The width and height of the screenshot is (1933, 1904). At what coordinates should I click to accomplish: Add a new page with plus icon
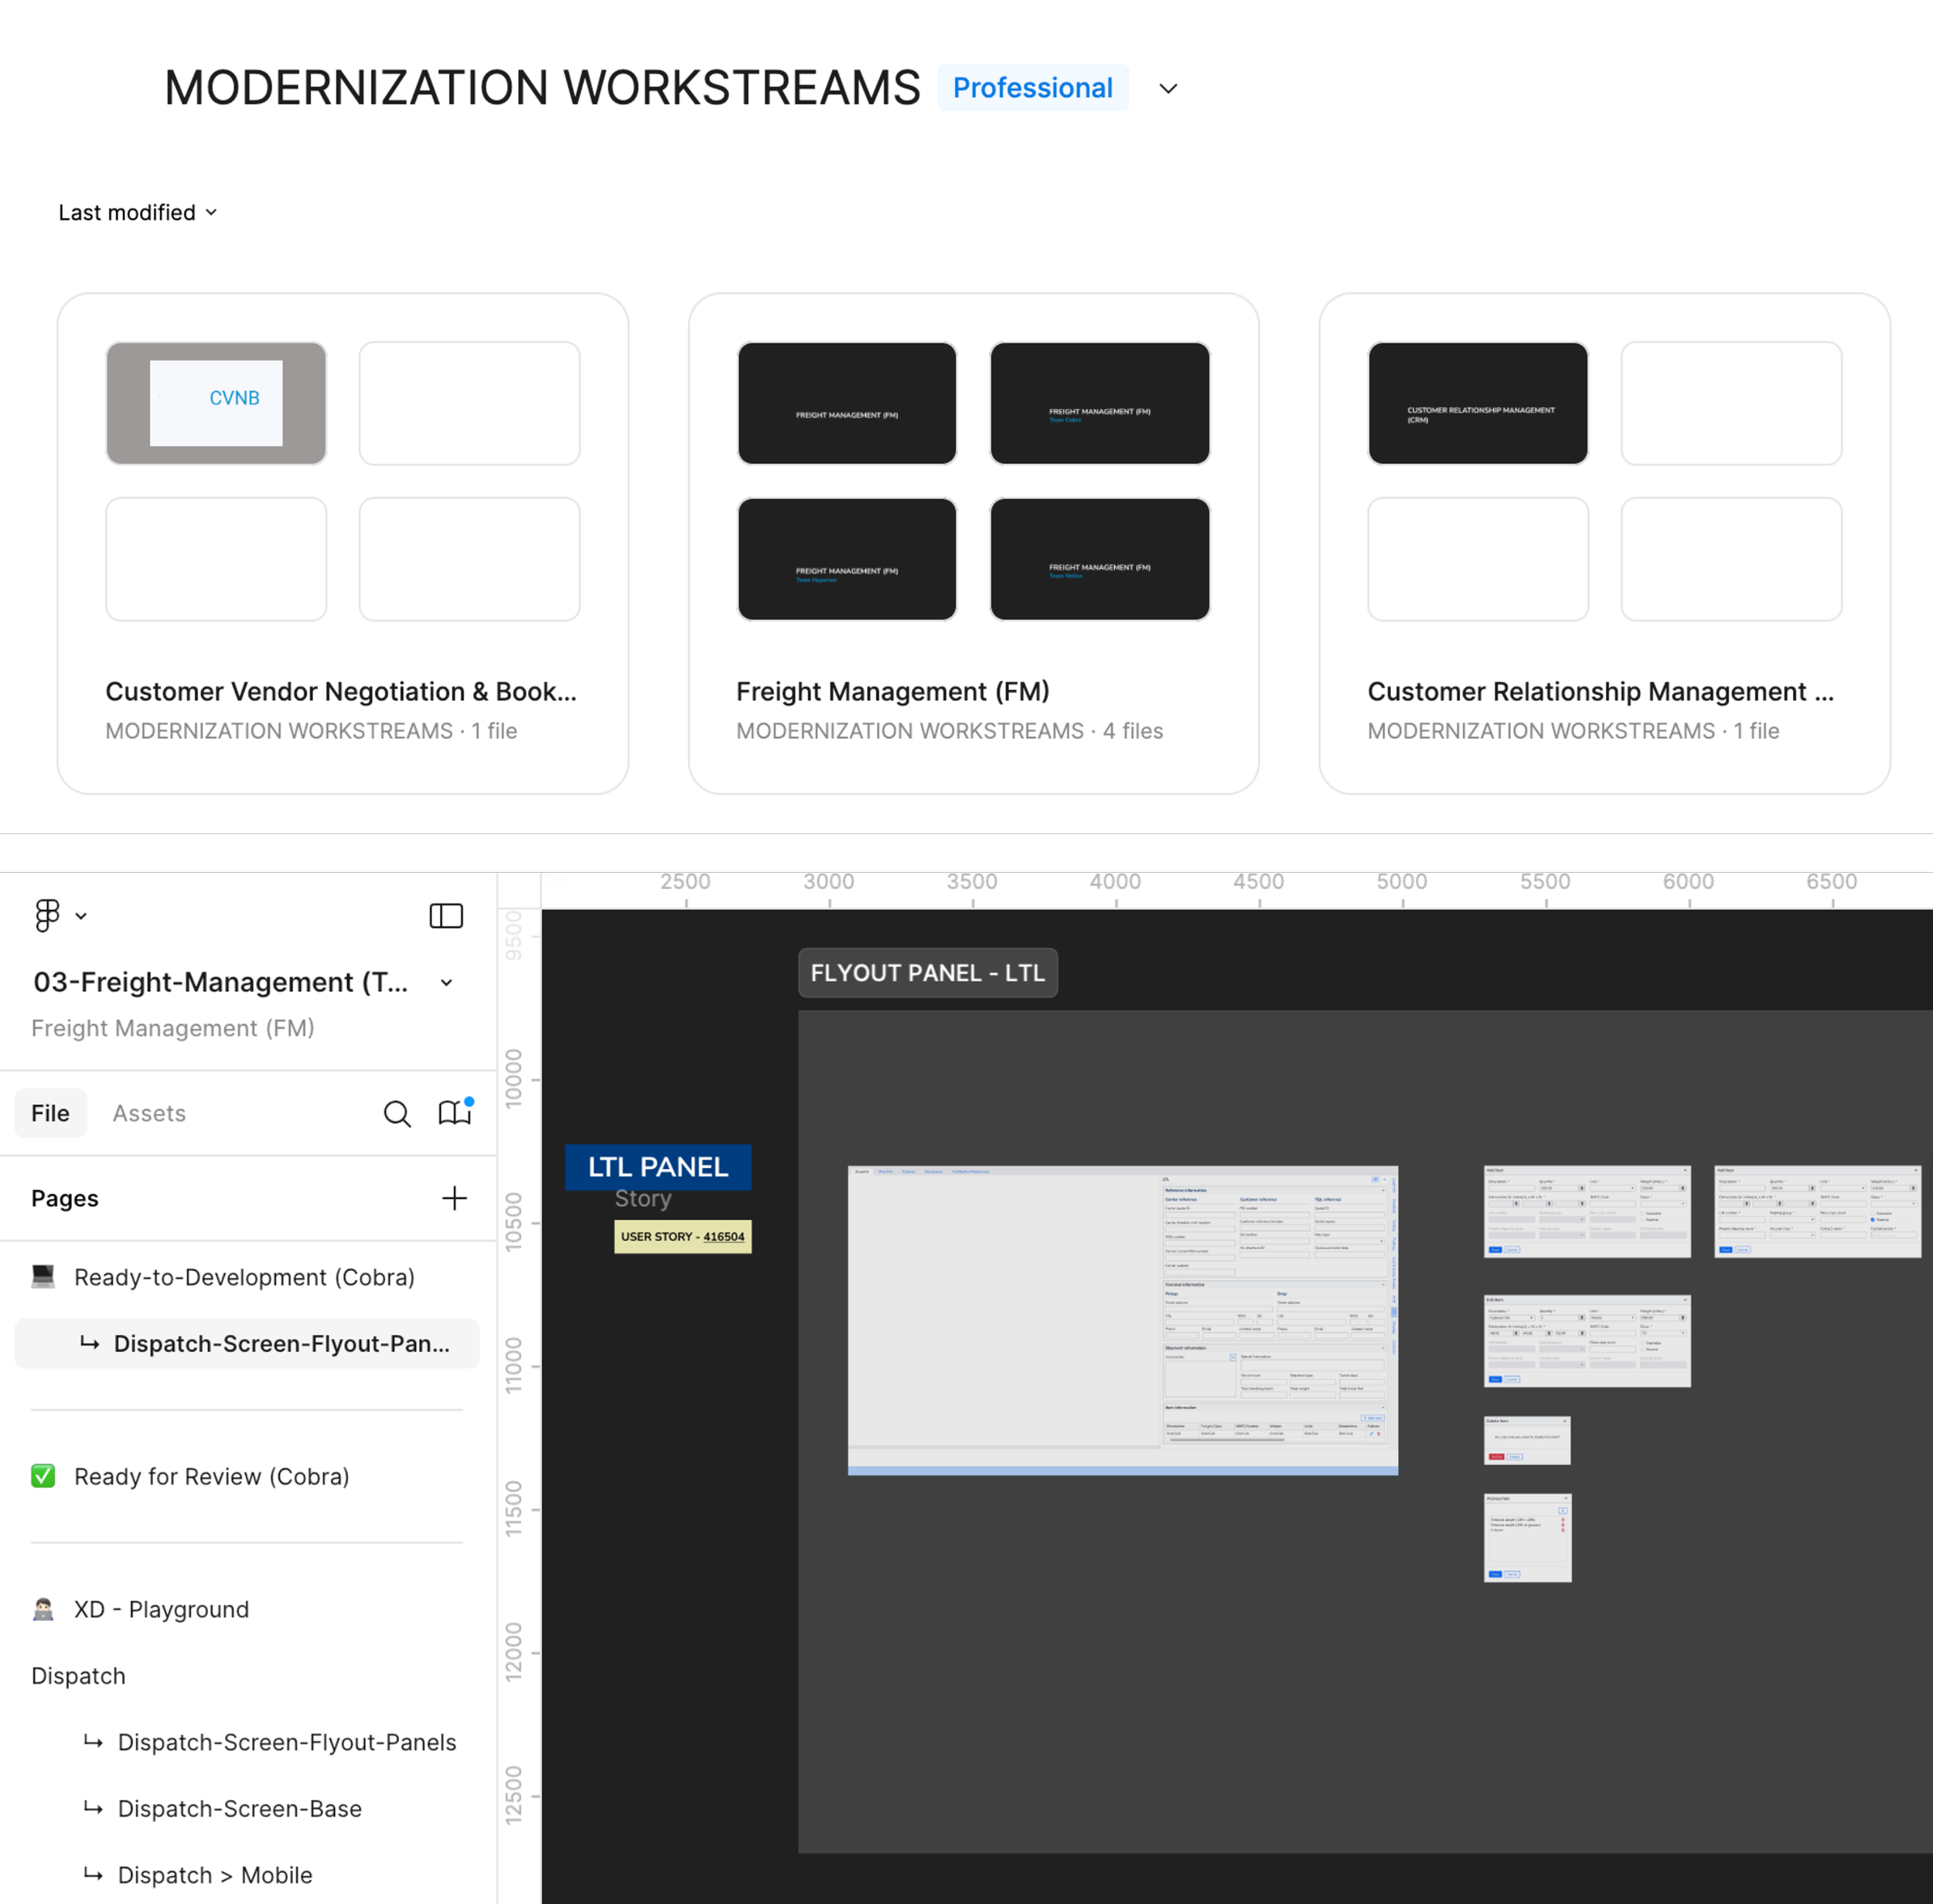[454, 1198]
